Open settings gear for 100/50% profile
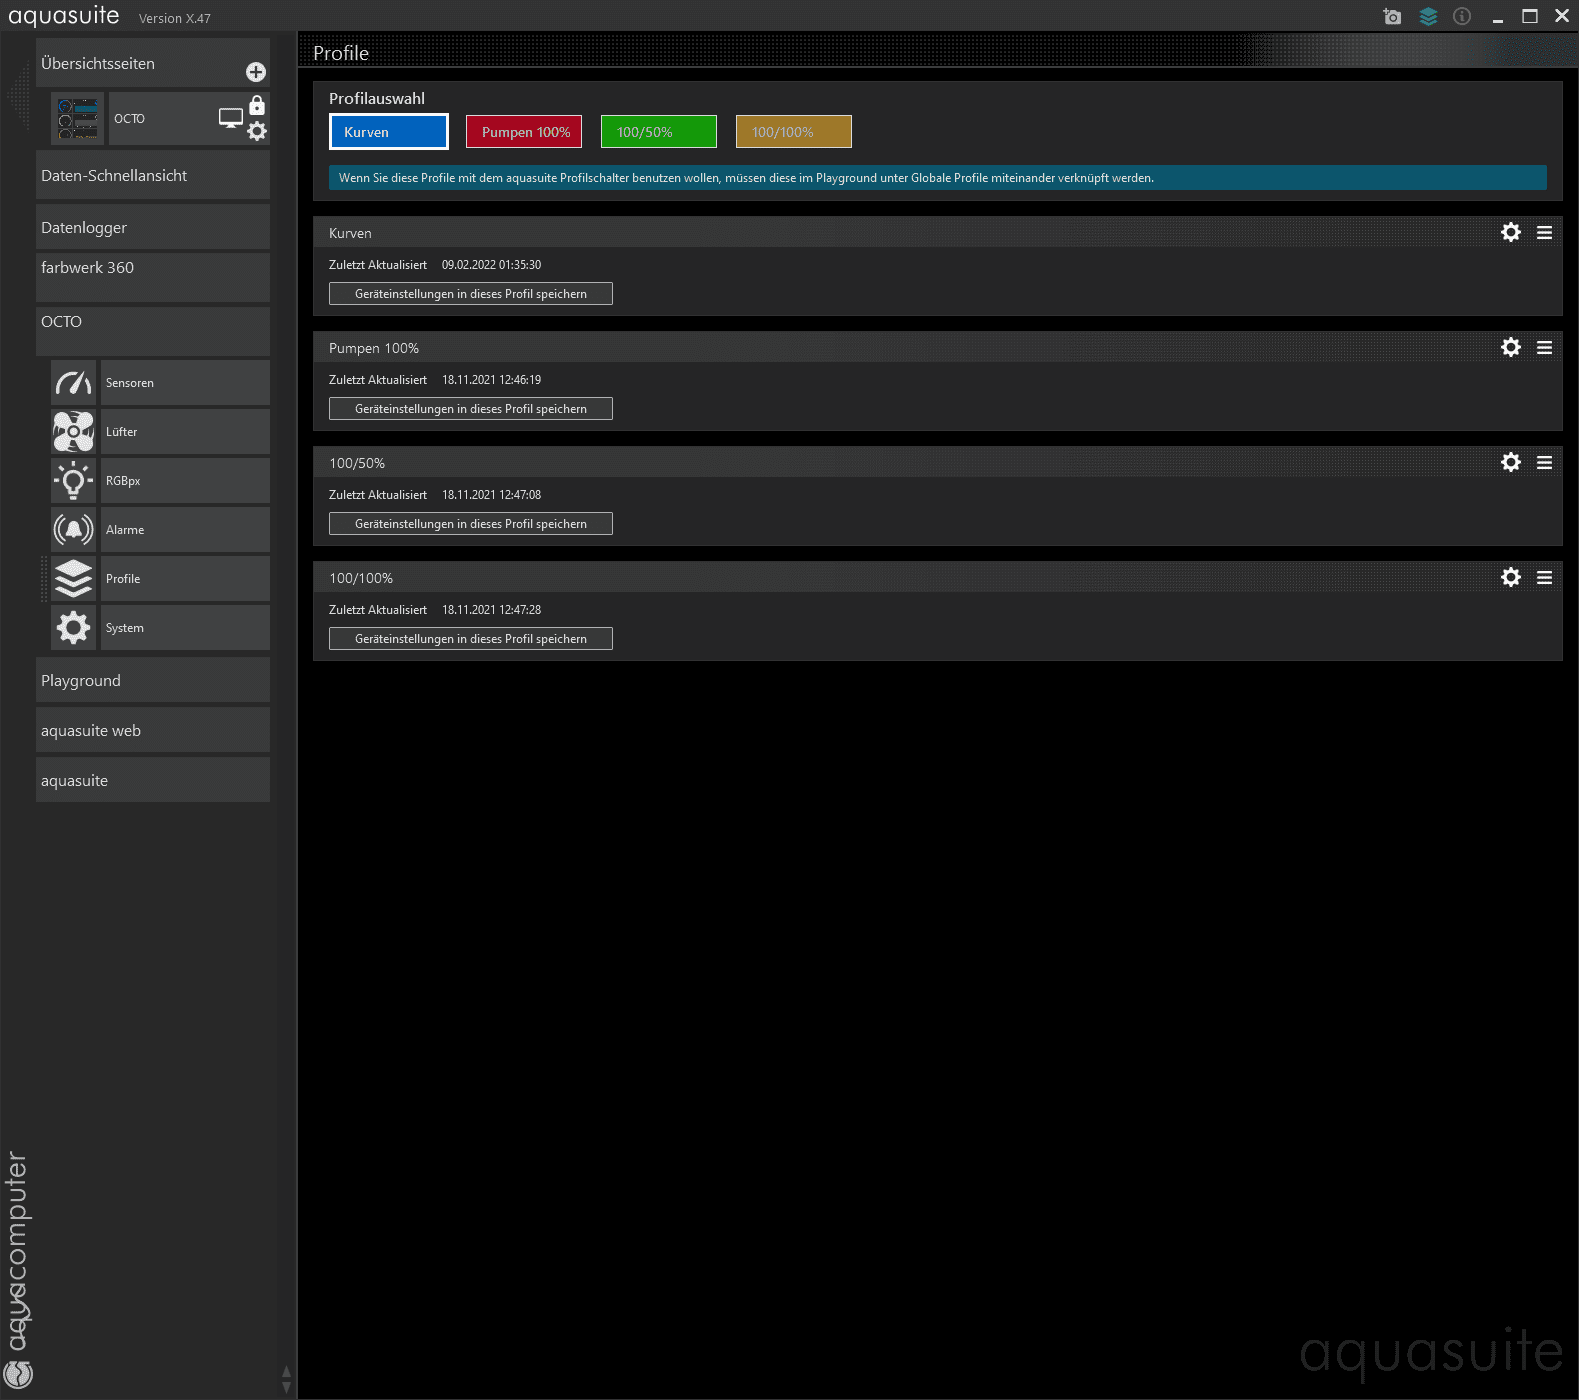Screen dimensions: 1579x1400 pos(1511,462)
